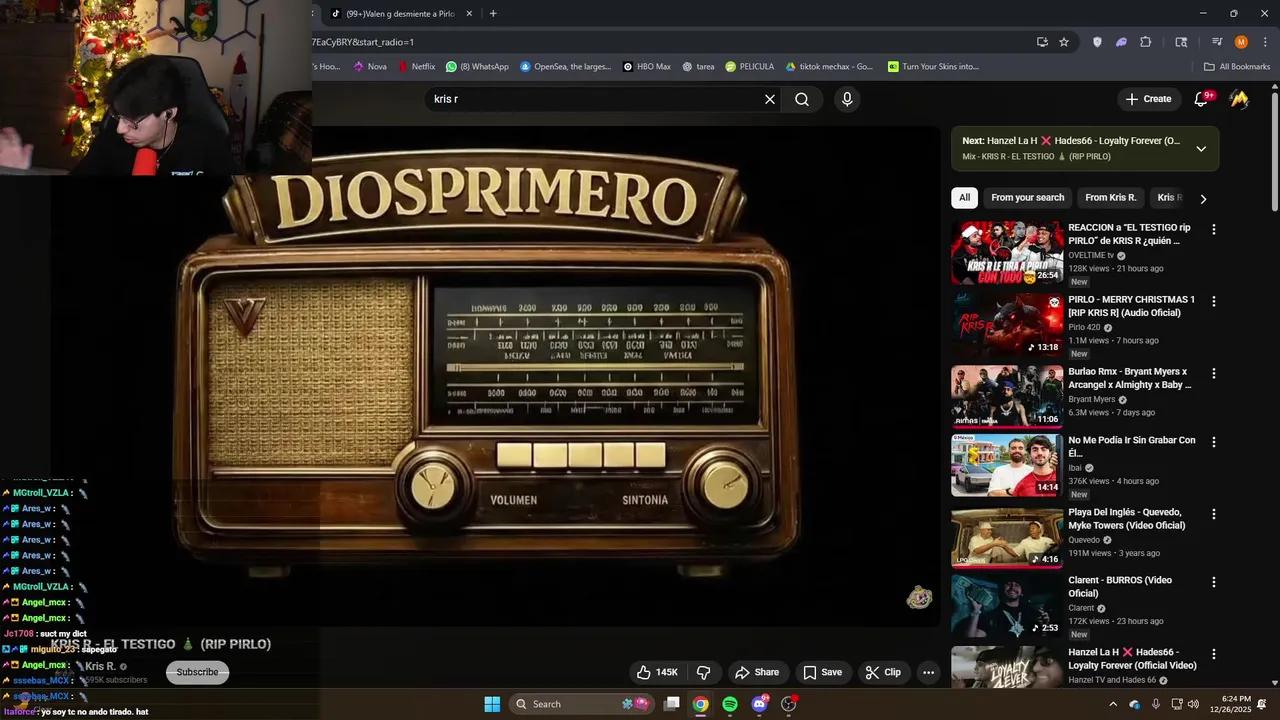Open the PIRLO - MERRY CHRISTMAS 1 thumbnail

[1007, 325]
